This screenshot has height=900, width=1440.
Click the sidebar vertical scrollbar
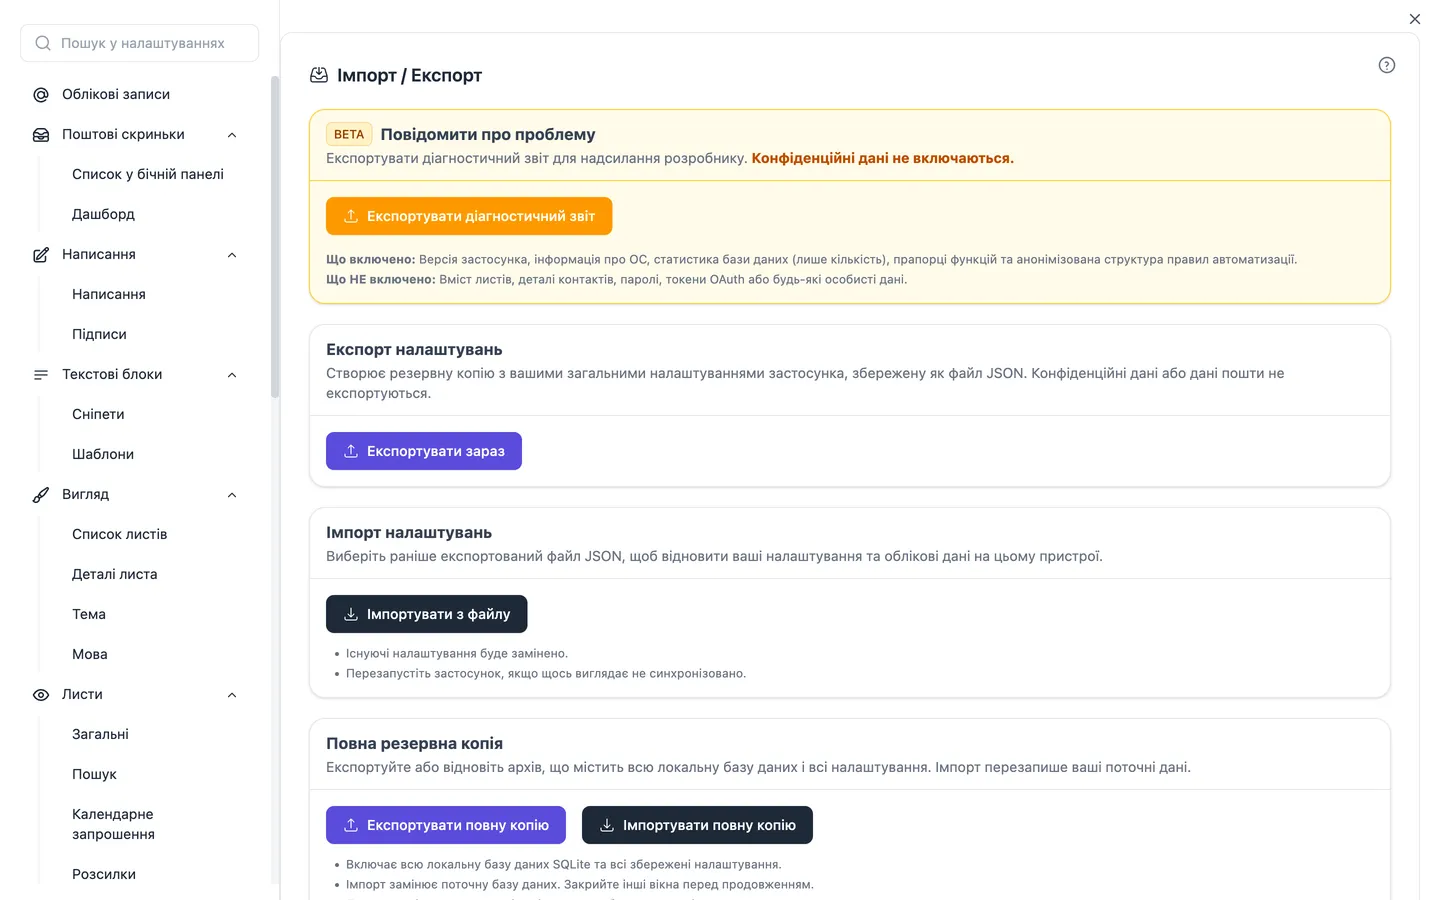coord(275,238)
